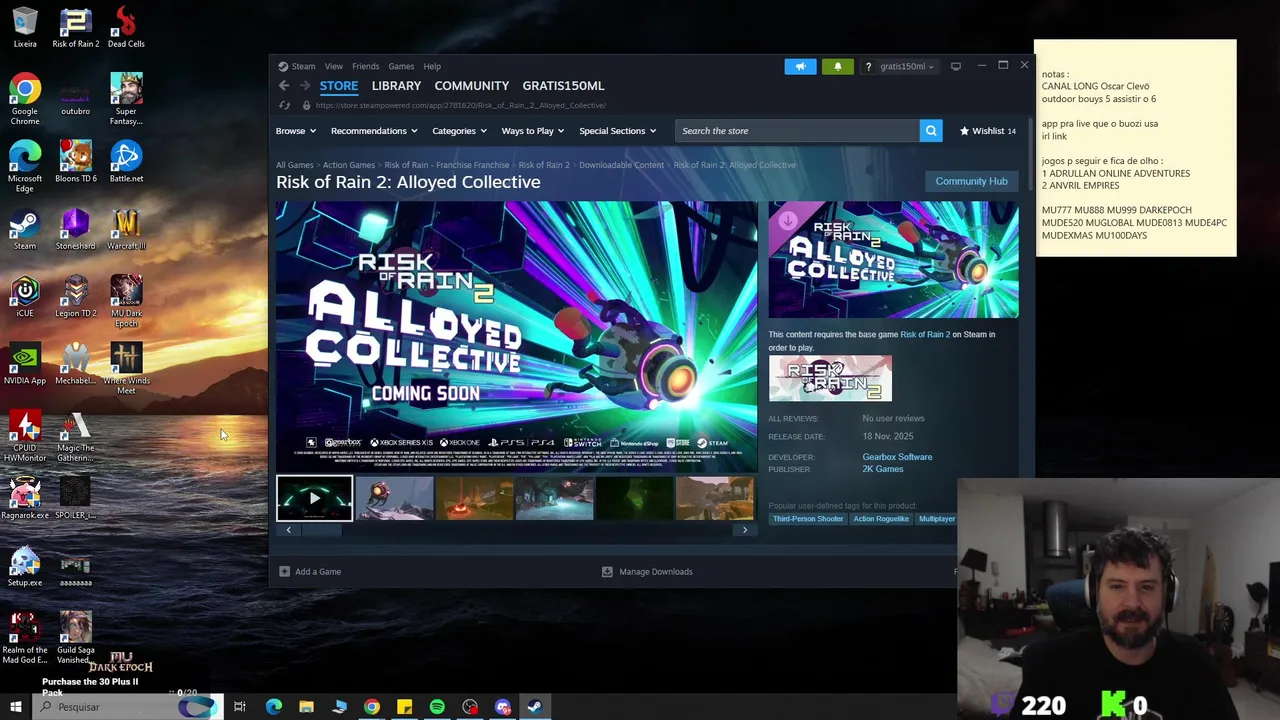
Task: Click the 2K Games publisher link
Action: click(x=882, y=469)
